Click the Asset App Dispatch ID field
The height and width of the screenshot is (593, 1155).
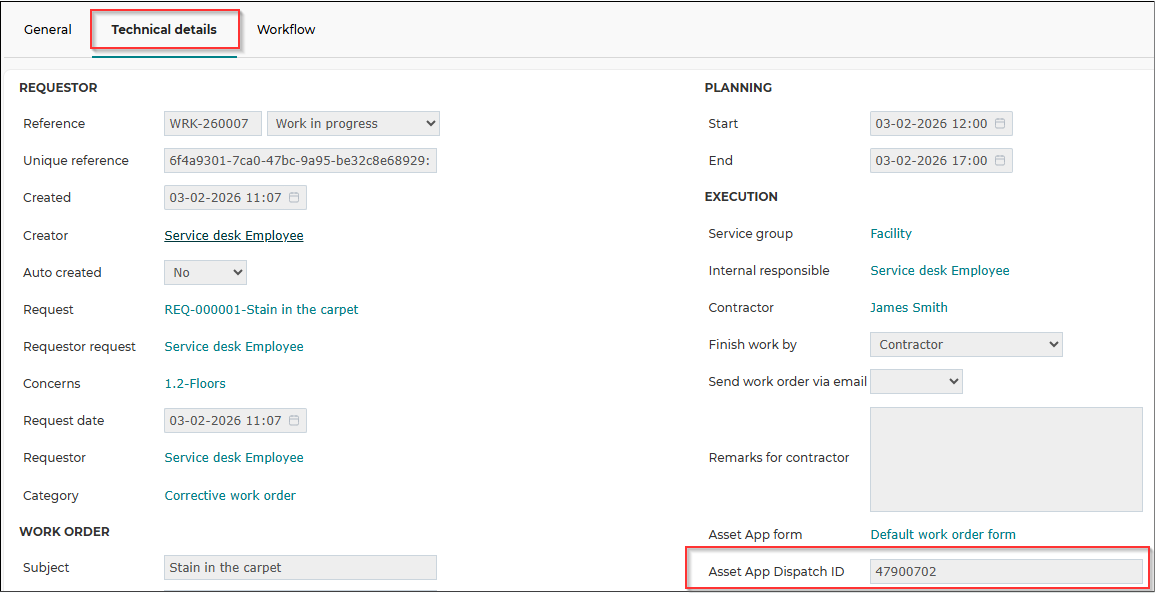(x=1006, y=571)
